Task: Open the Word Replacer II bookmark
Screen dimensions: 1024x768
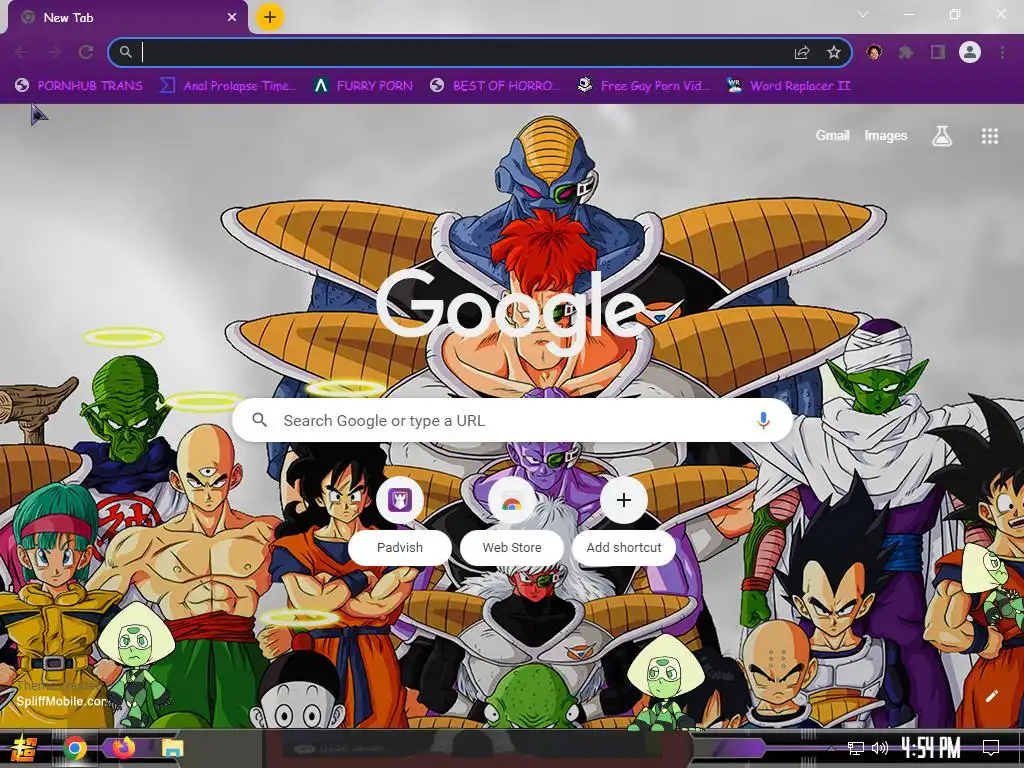Action: pos(789,86)
